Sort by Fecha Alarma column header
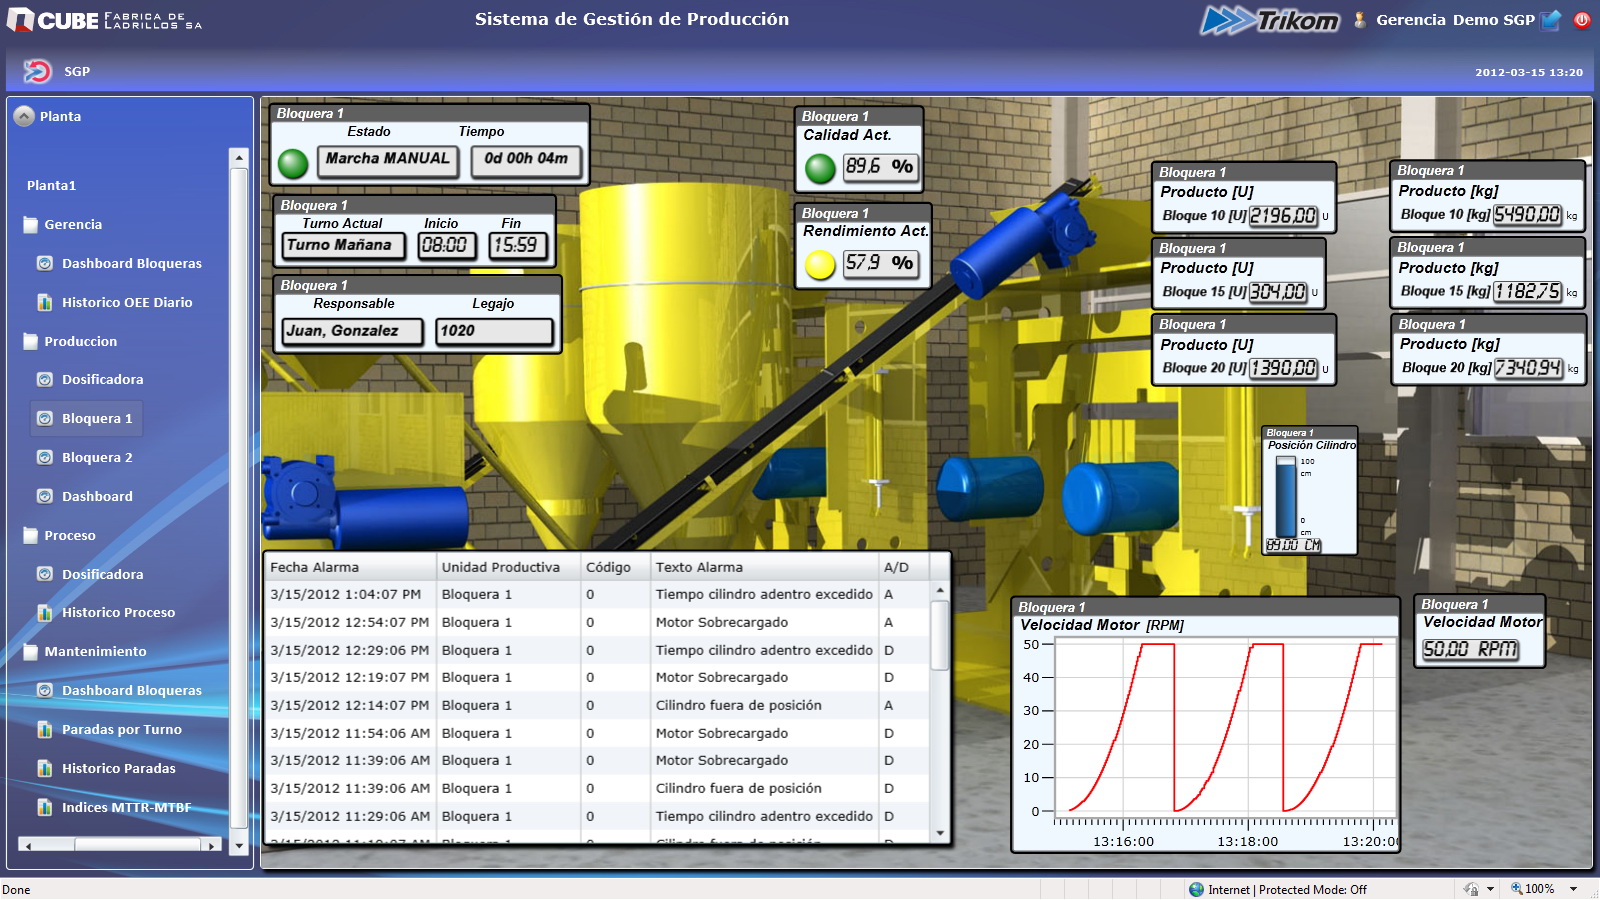Image resolution: width=1600 pixels, height=900 pixels. [350, 567]
